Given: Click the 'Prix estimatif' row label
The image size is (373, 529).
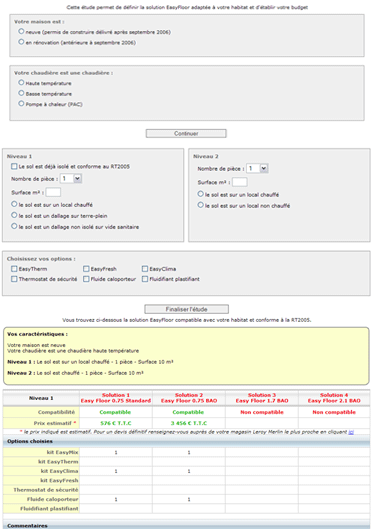Looking at the screenshot, I should pyautogui.click(x=55, y=423).
